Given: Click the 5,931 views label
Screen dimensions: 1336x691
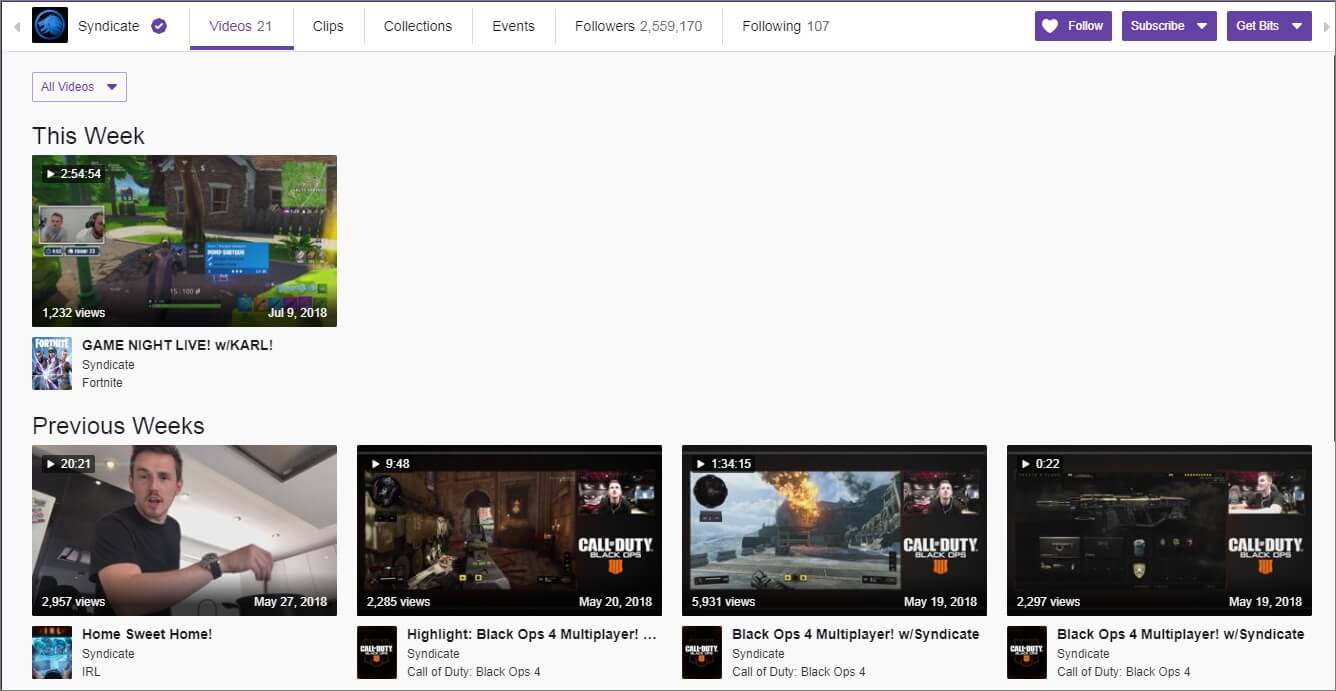Looking at the screenshot, I should [723, 602].
